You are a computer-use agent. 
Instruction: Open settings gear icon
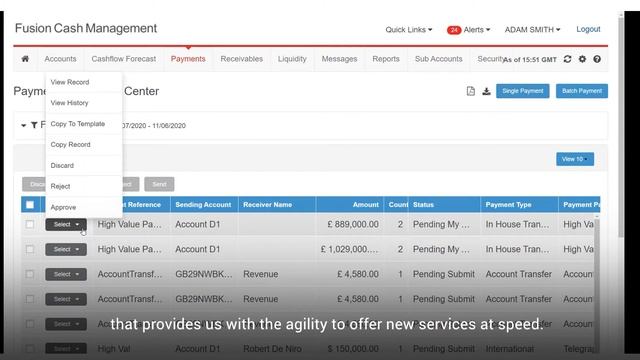point(582,59)
